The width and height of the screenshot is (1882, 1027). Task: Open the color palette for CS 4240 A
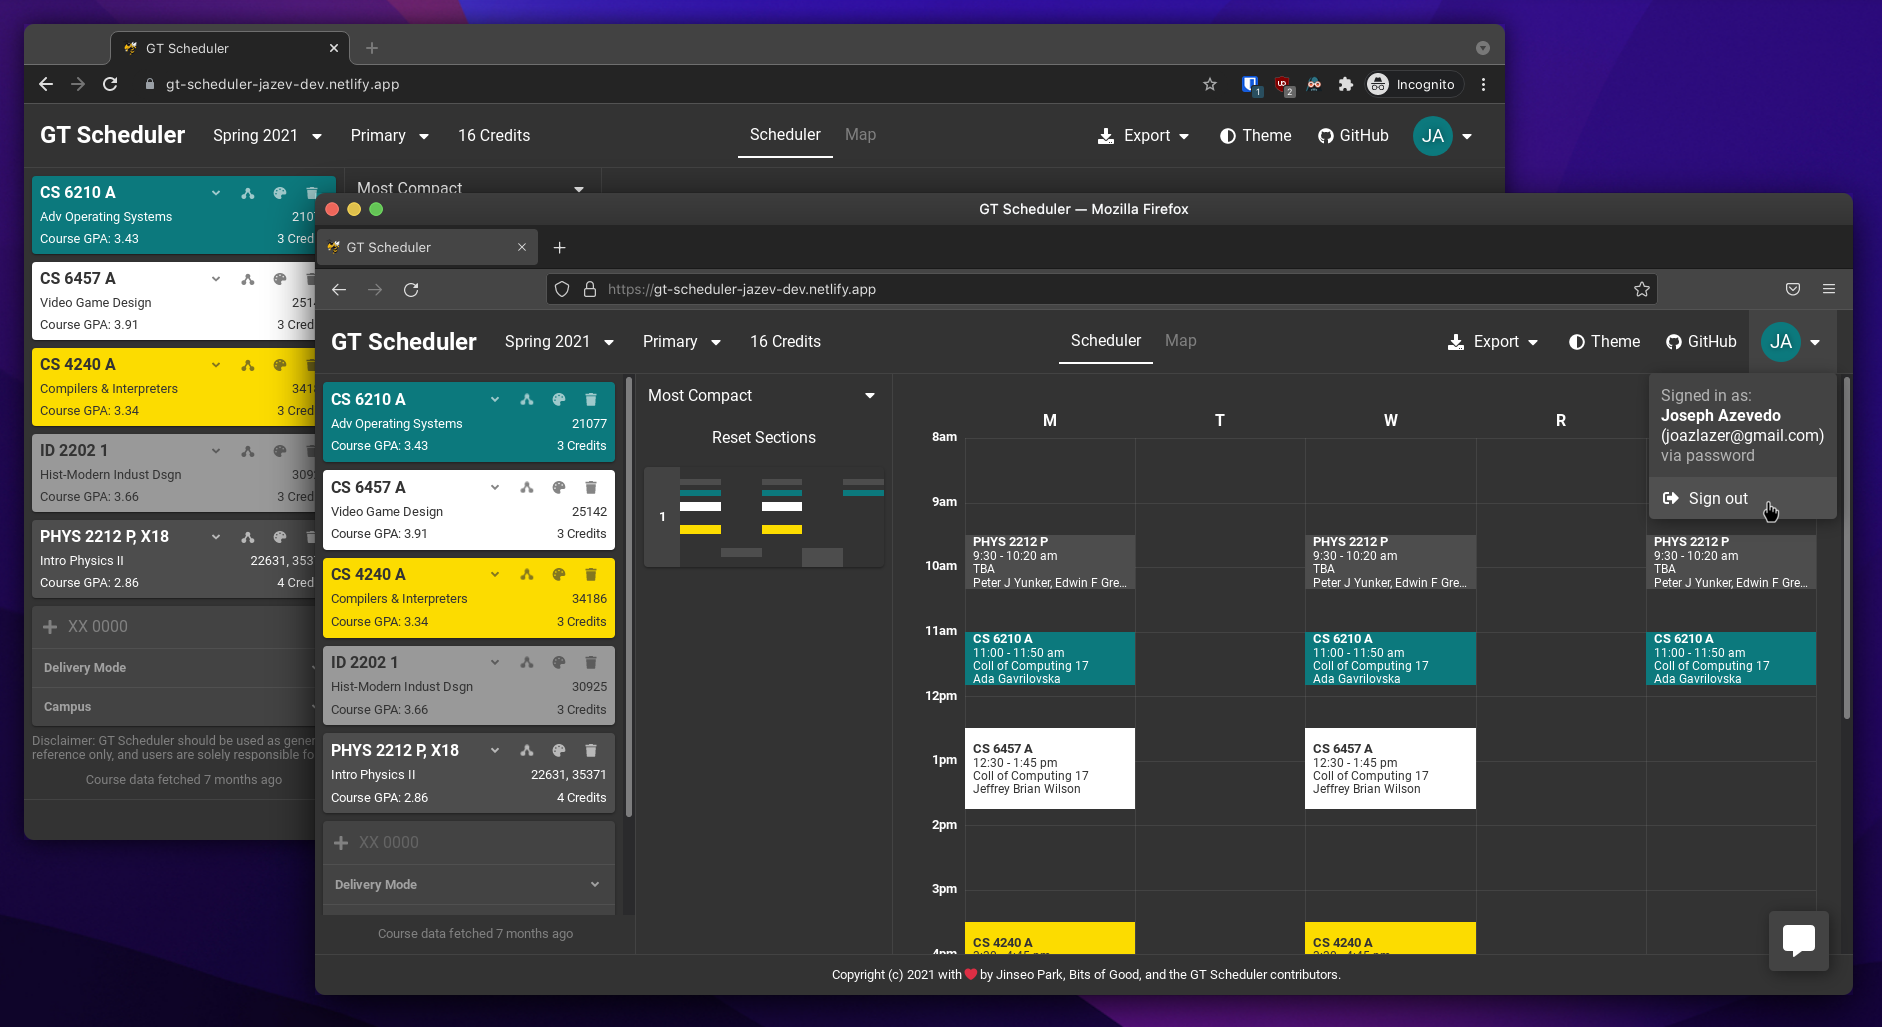pos(559,574)
